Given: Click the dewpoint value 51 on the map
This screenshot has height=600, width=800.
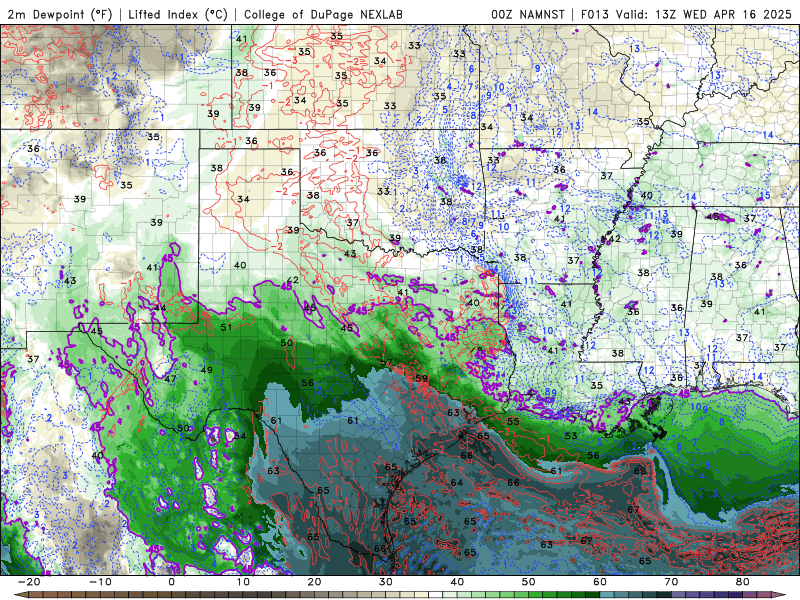Looking at the screenshot, I should (226, 327).
